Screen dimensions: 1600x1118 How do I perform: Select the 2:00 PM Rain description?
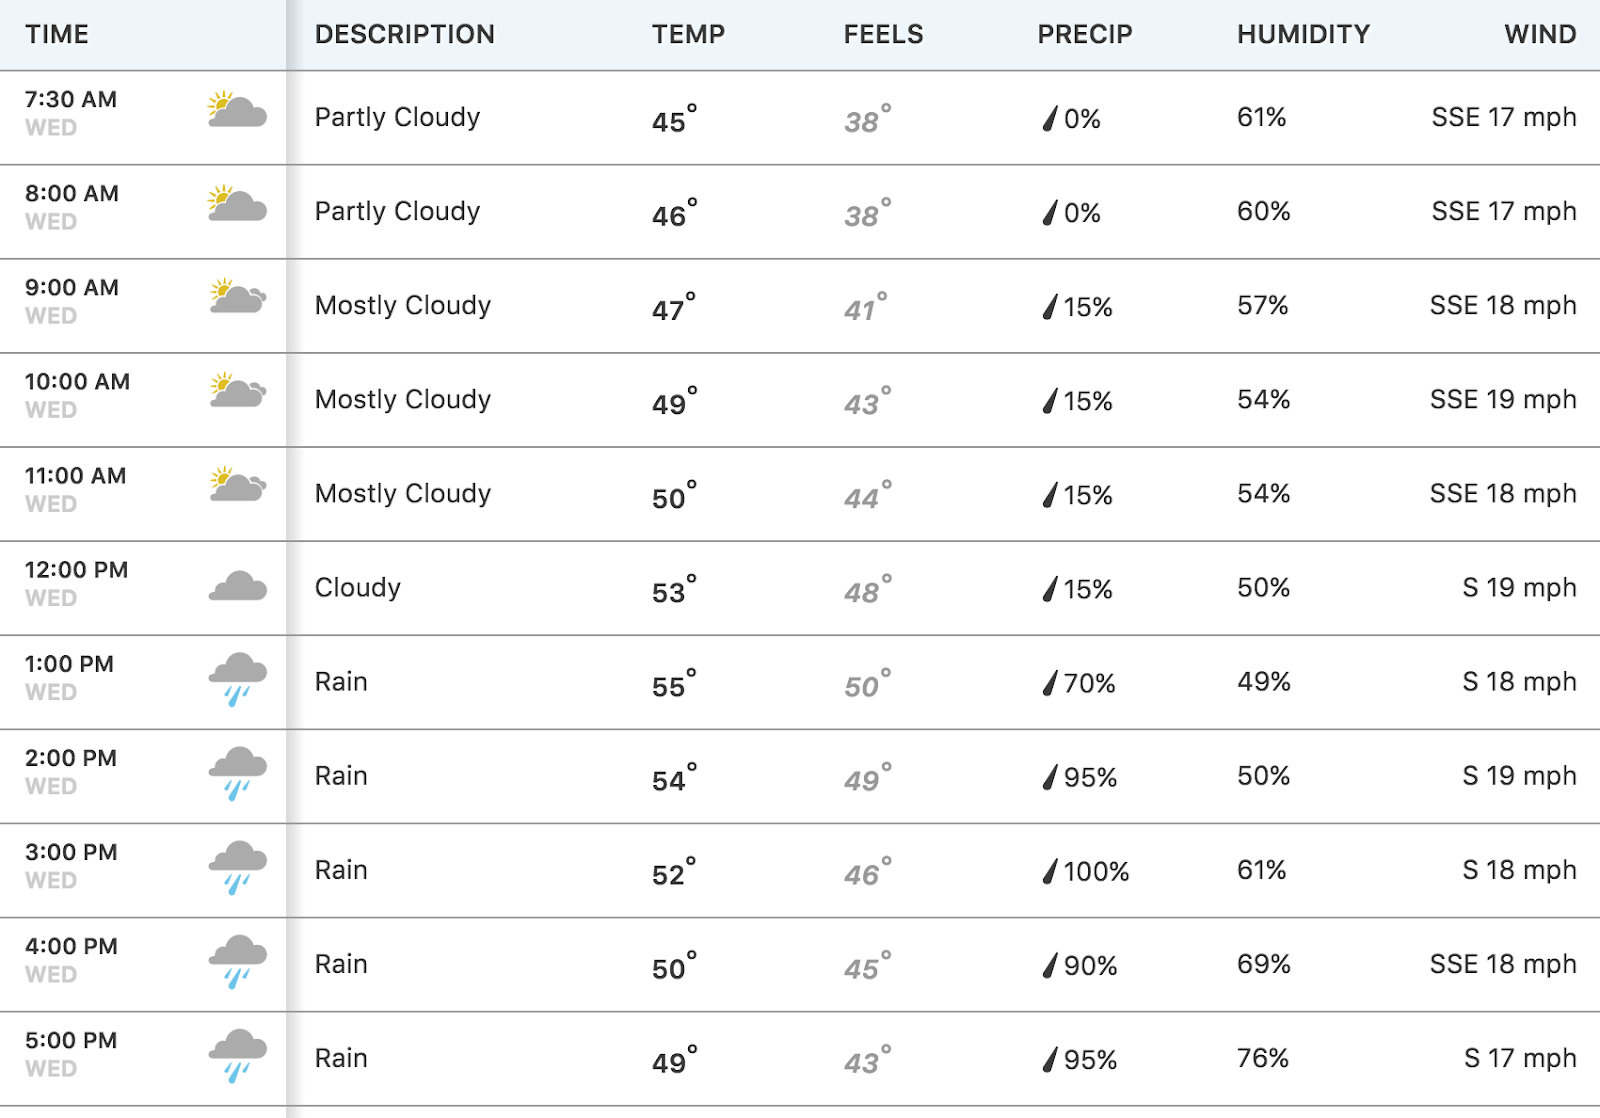coord(341,776)
